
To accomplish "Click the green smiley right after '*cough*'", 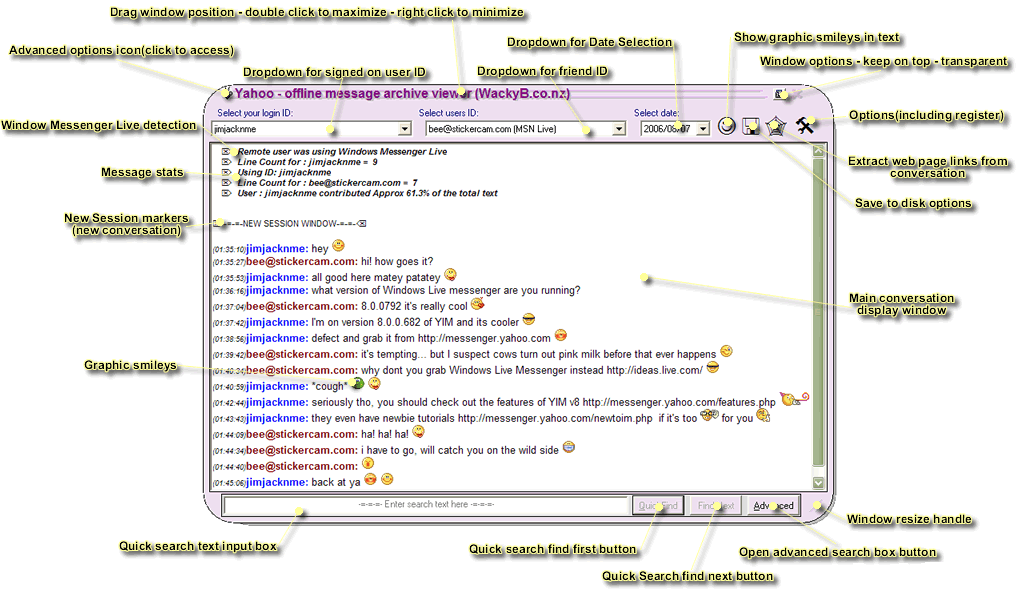I will click(x=357, y=383).
